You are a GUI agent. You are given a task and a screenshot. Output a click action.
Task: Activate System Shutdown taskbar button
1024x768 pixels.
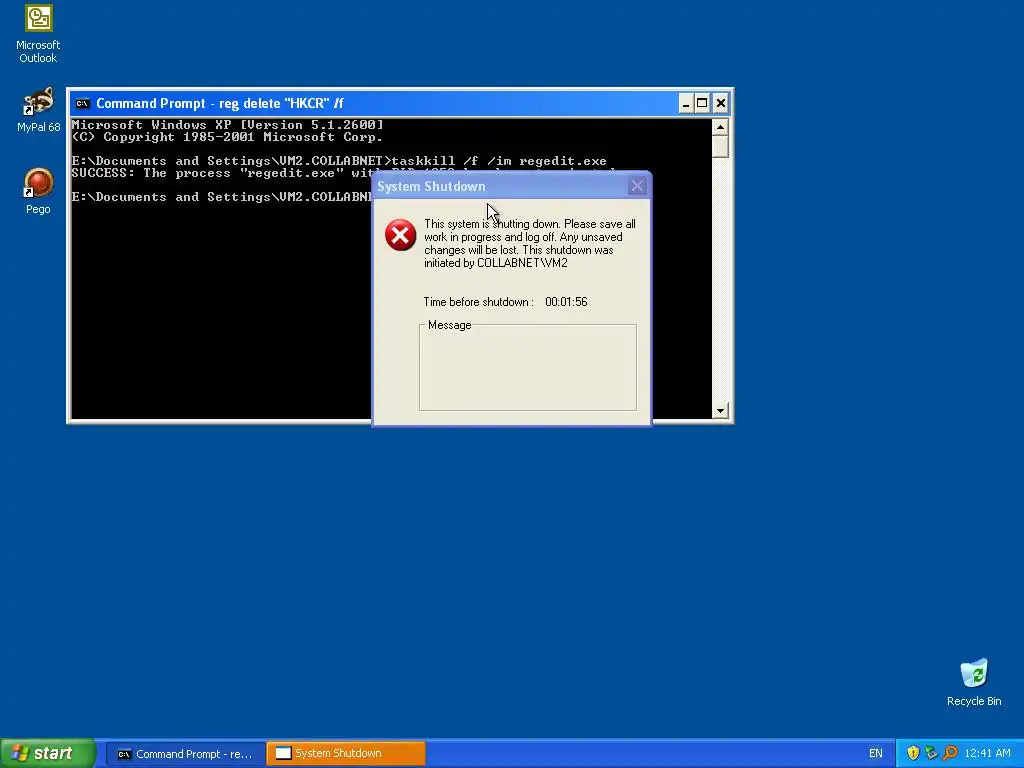(346, 754)
